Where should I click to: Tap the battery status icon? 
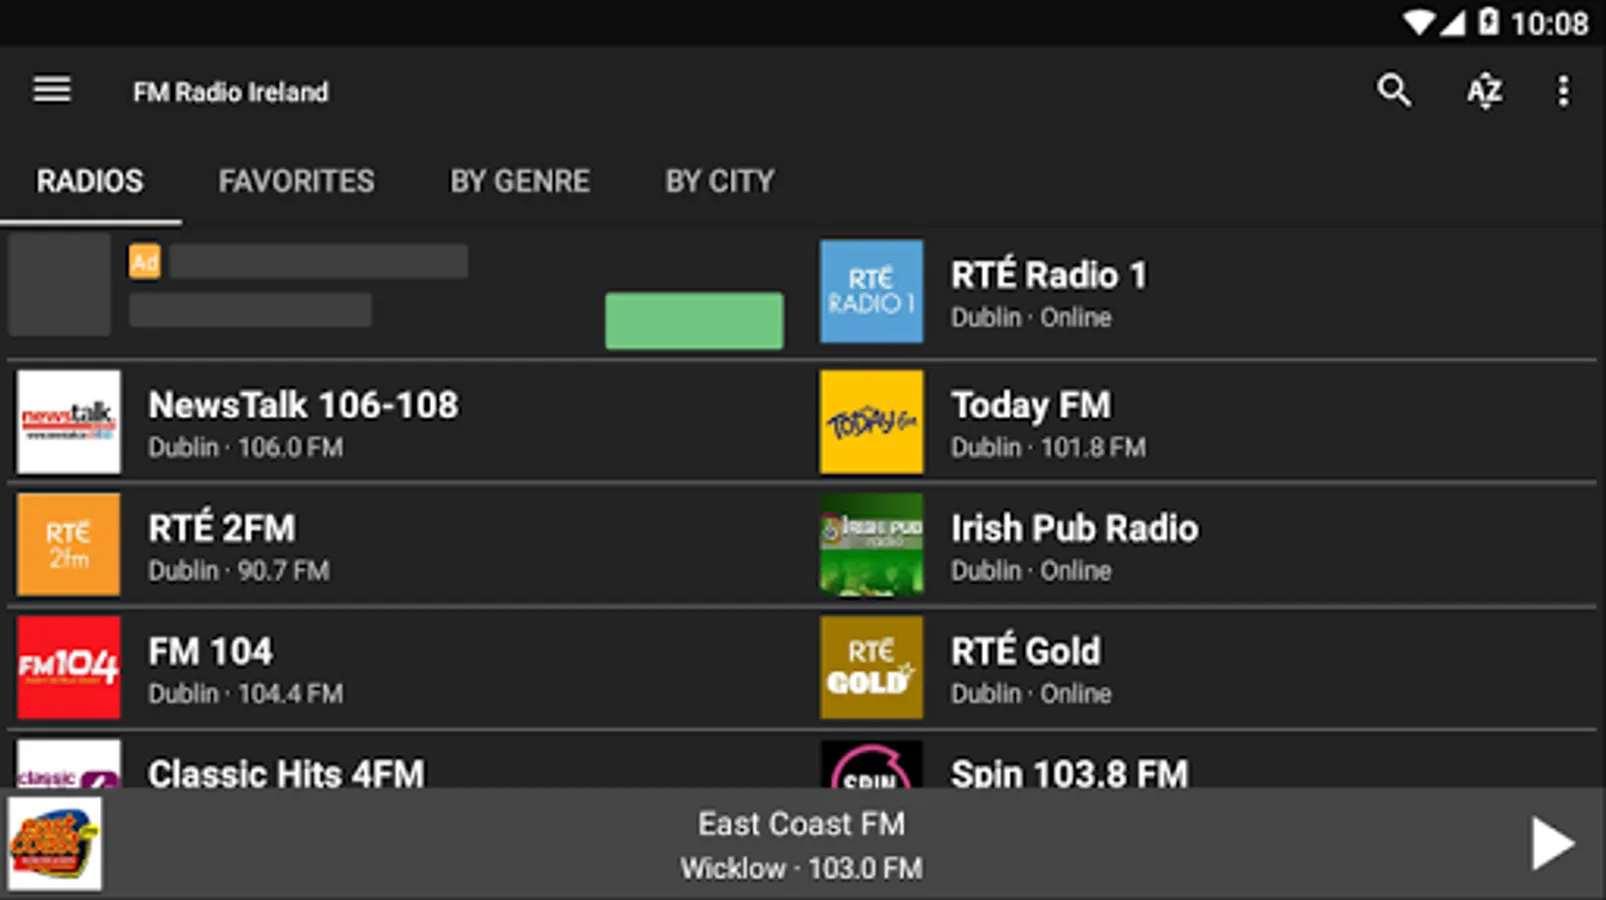pyautogui.click(x=1489, y=21)
